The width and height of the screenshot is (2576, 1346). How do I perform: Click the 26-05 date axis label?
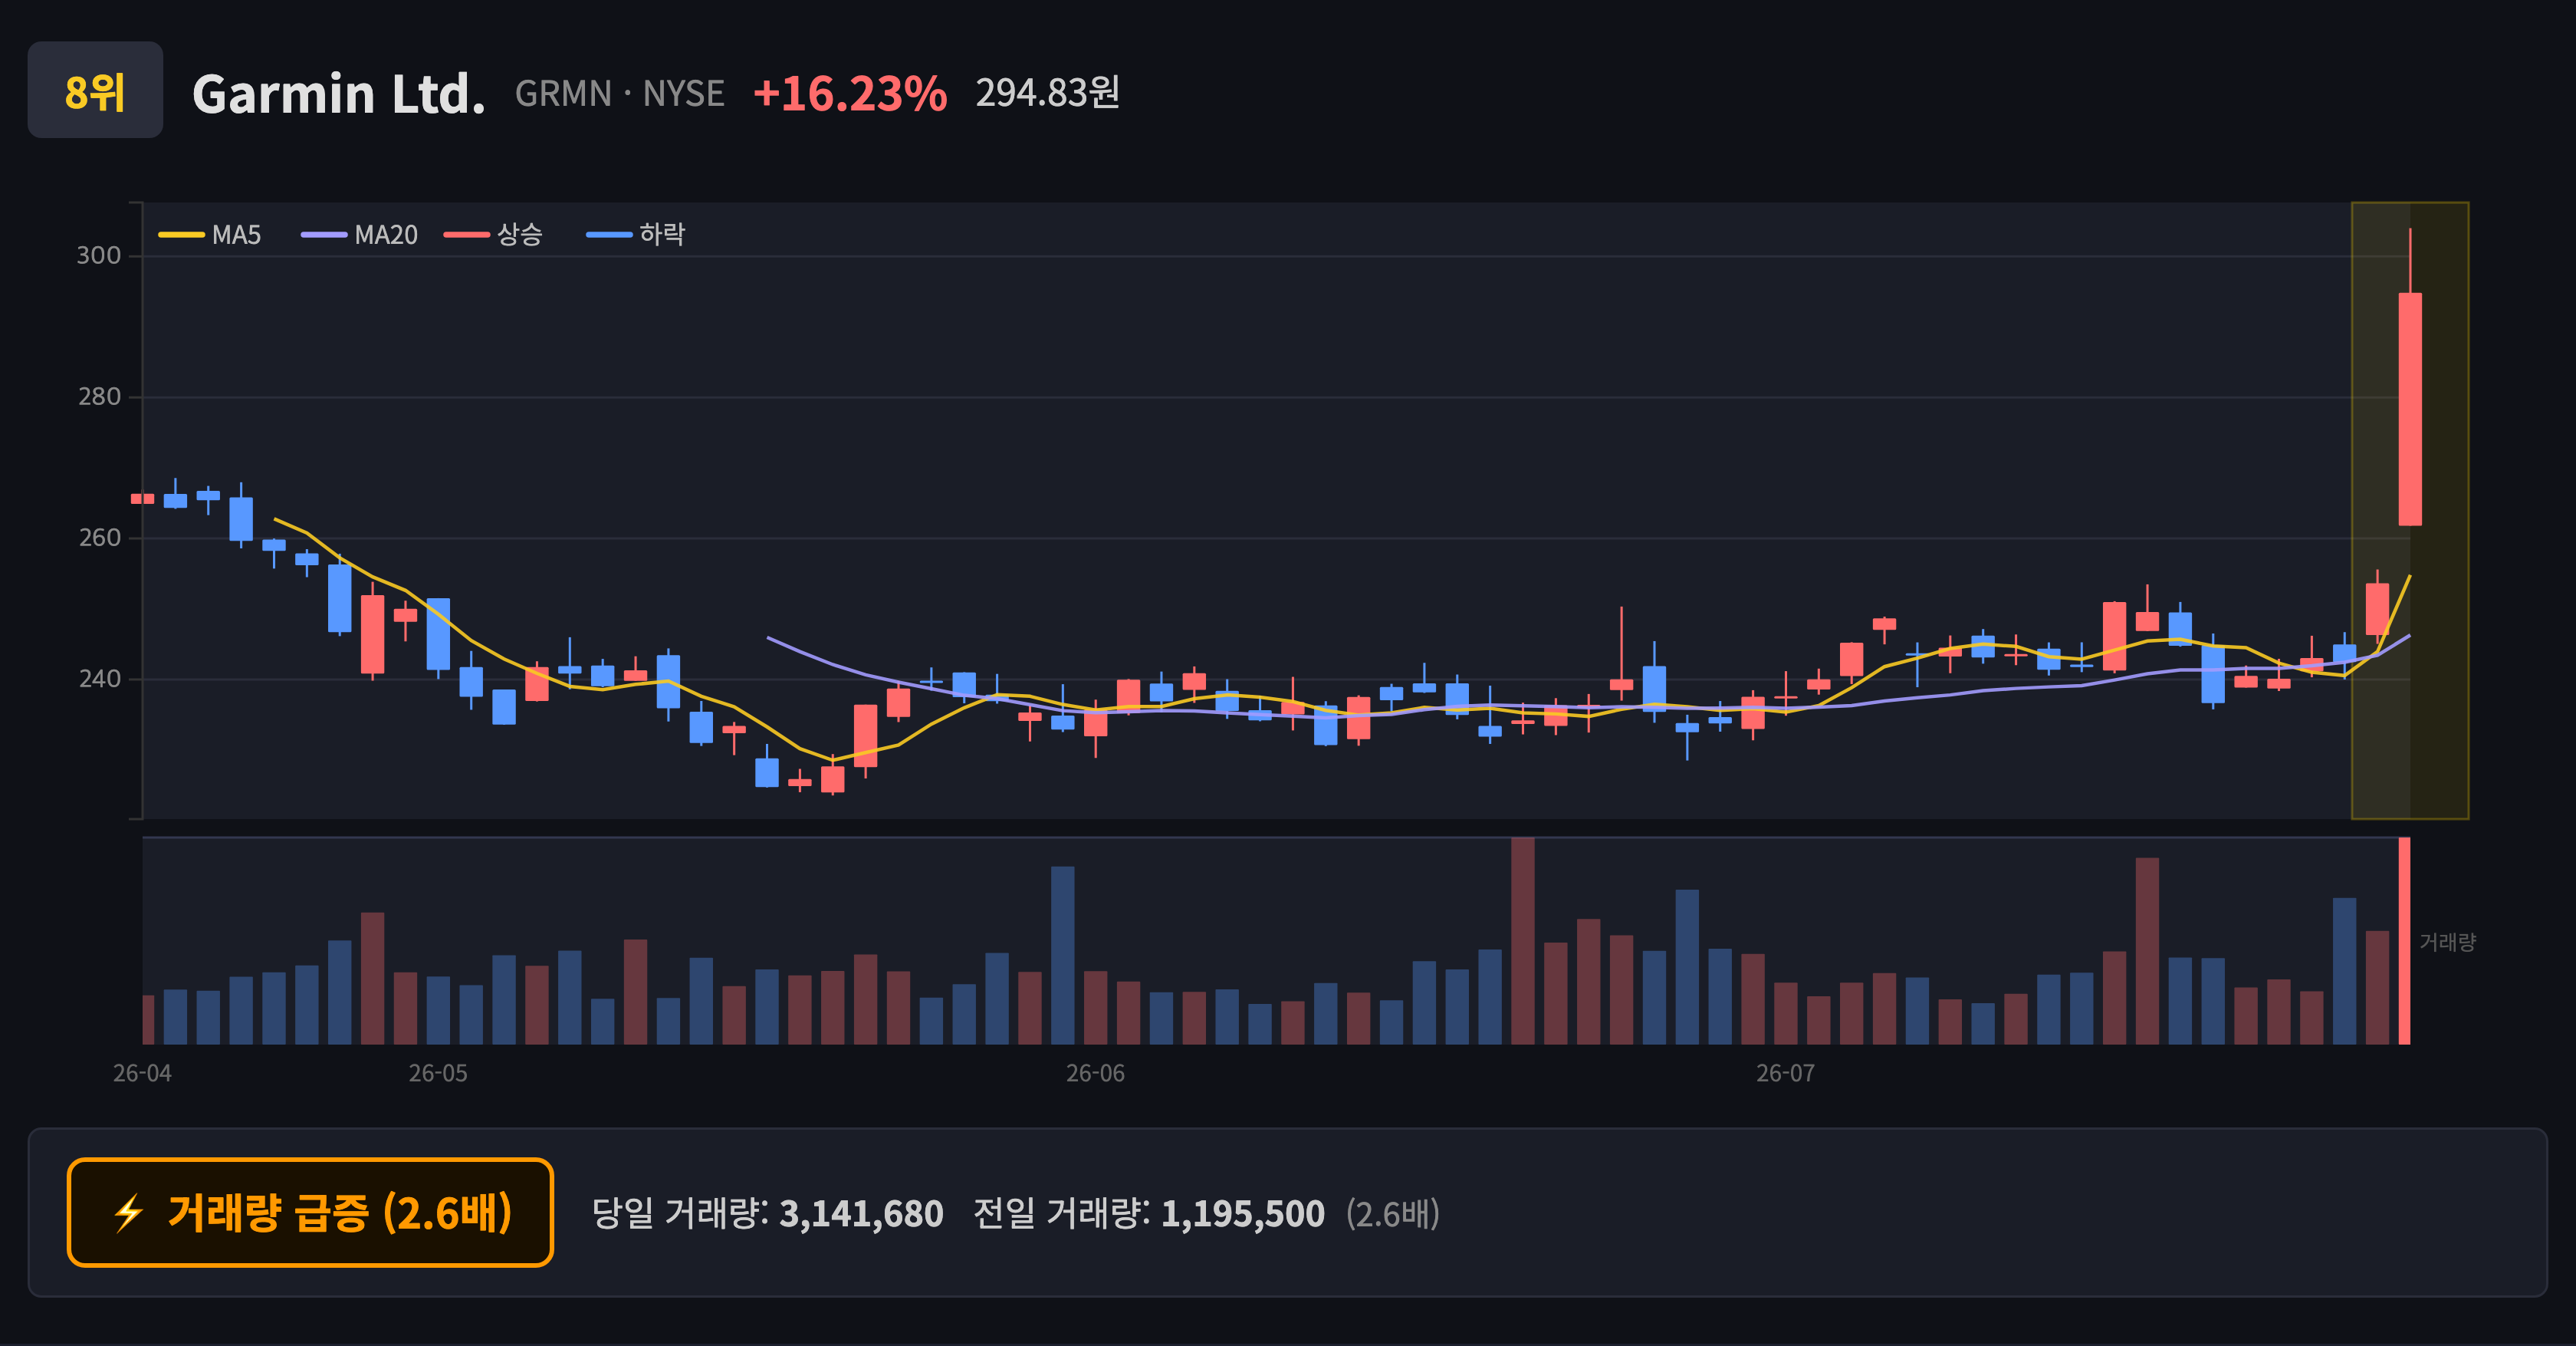pyautogui.click(x=438, y=1073)
